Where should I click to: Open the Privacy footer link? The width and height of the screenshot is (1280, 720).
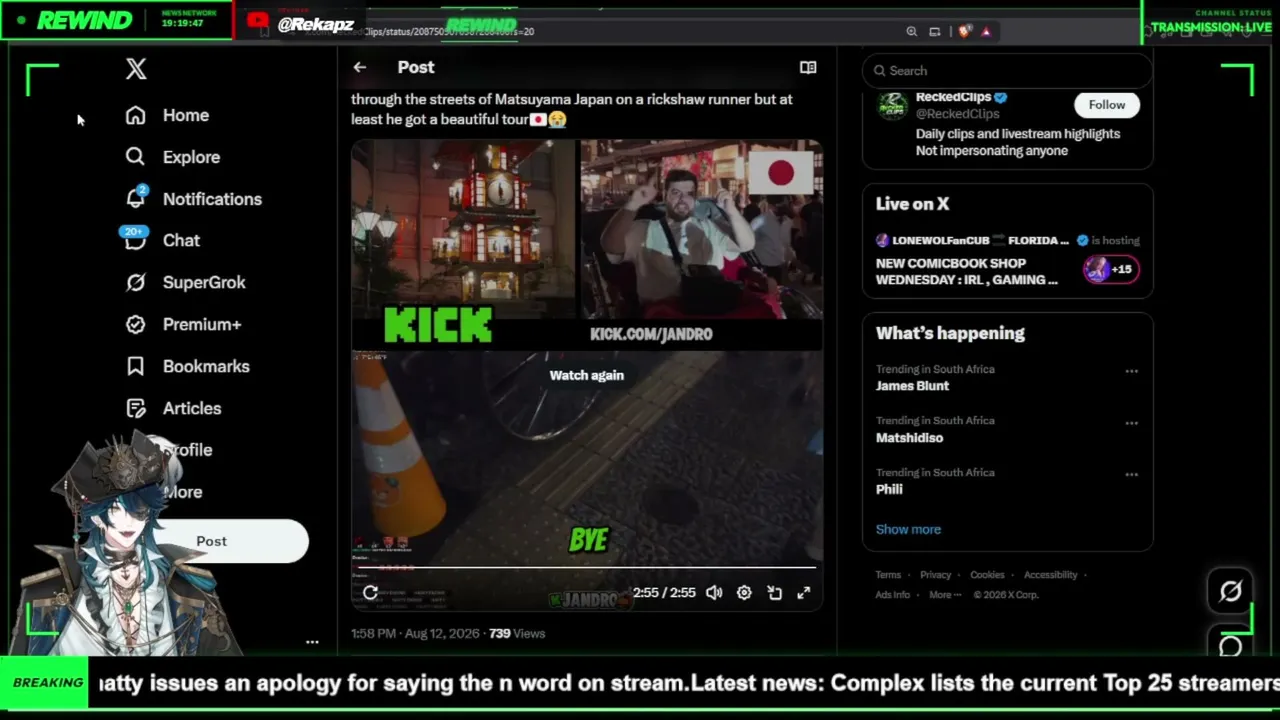point(936,575)
